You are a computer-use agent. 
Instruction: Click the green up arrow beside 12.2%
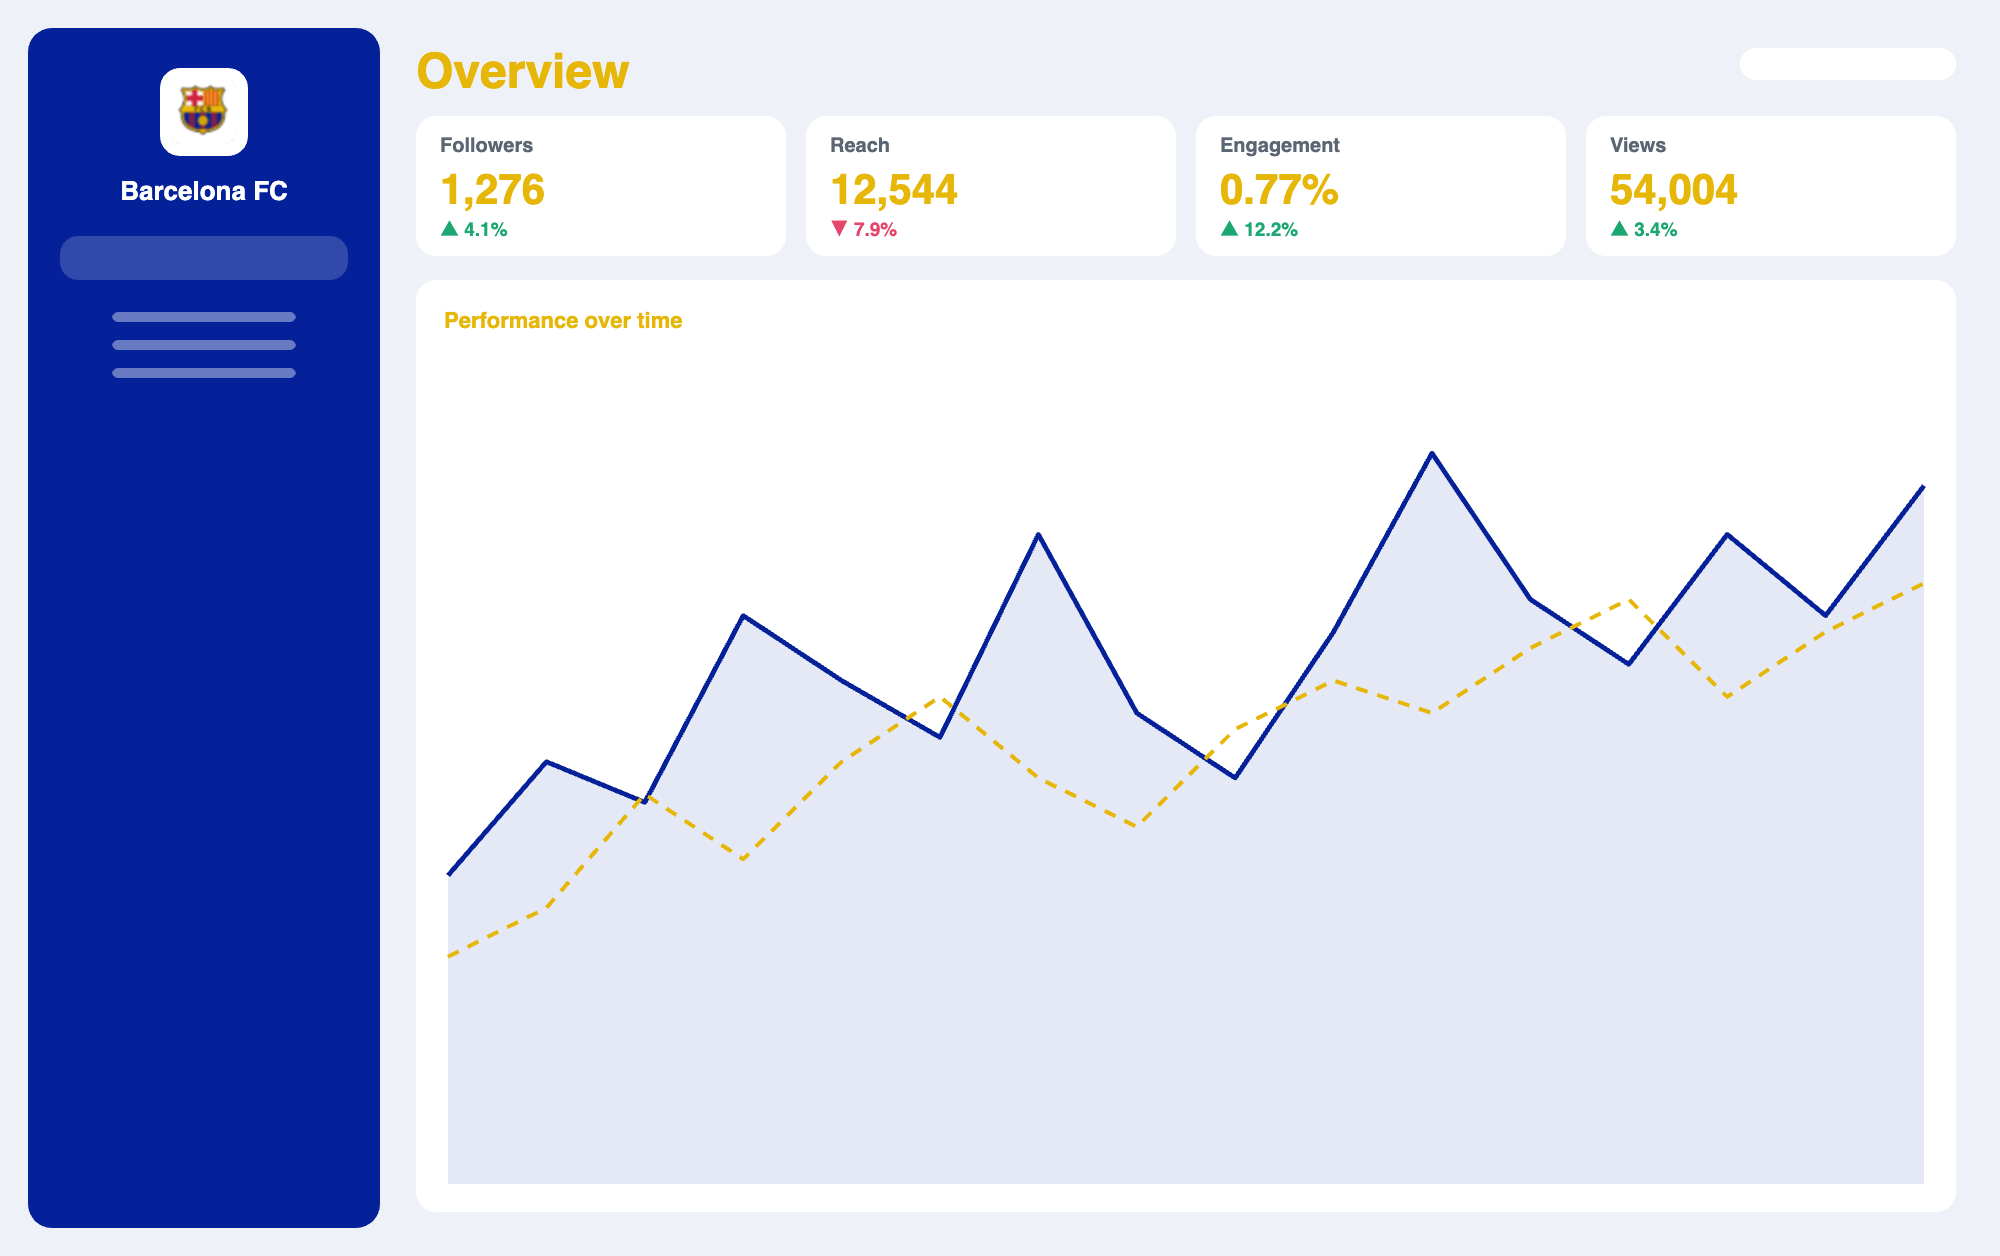tap(1229, 229)
